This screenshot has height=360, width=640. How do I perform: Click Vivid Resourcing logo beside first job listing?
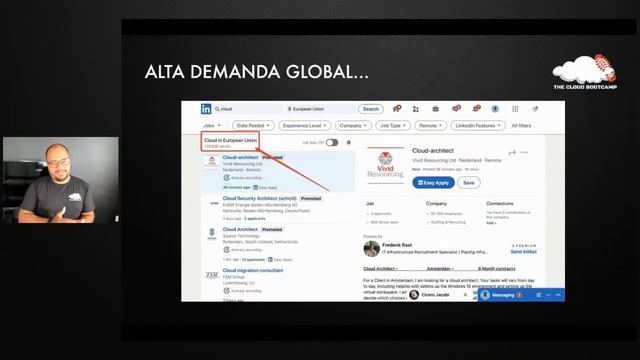tap(212, 161)
